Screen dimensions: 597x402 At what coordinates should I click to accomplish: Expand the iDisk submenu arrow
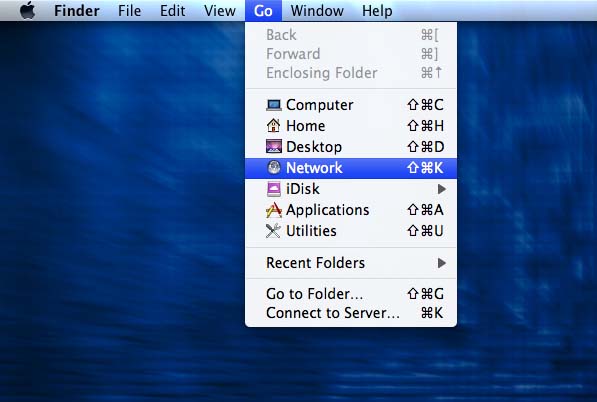coord(441,189)
